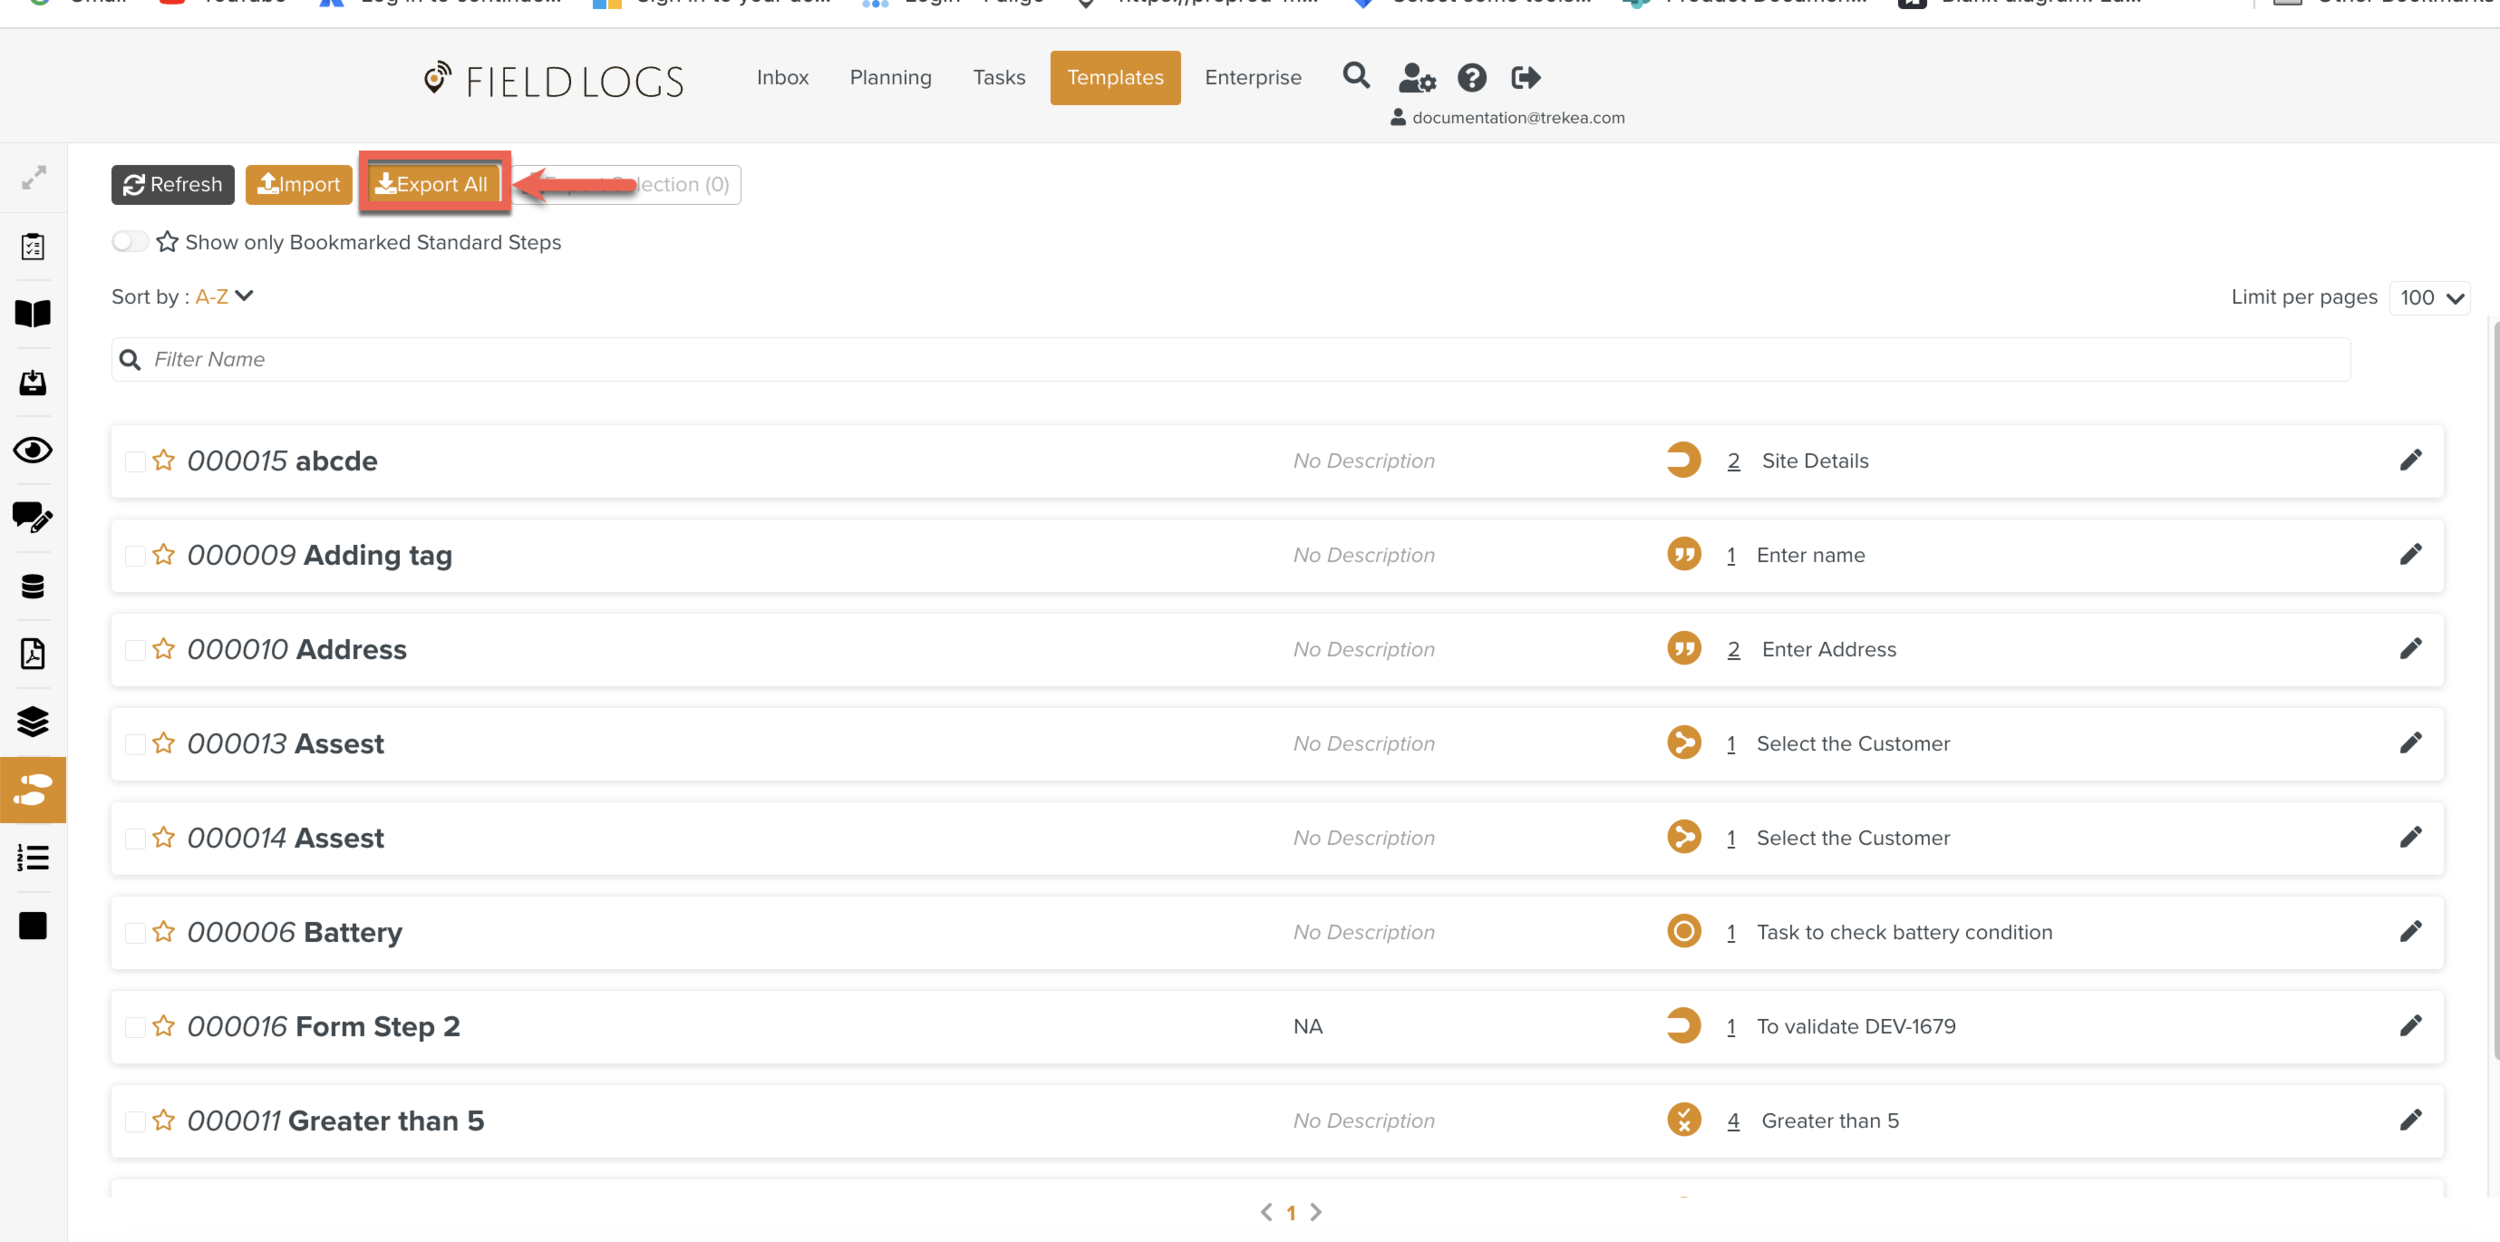Bookmark 000010 Address with the star

[164, 649]
